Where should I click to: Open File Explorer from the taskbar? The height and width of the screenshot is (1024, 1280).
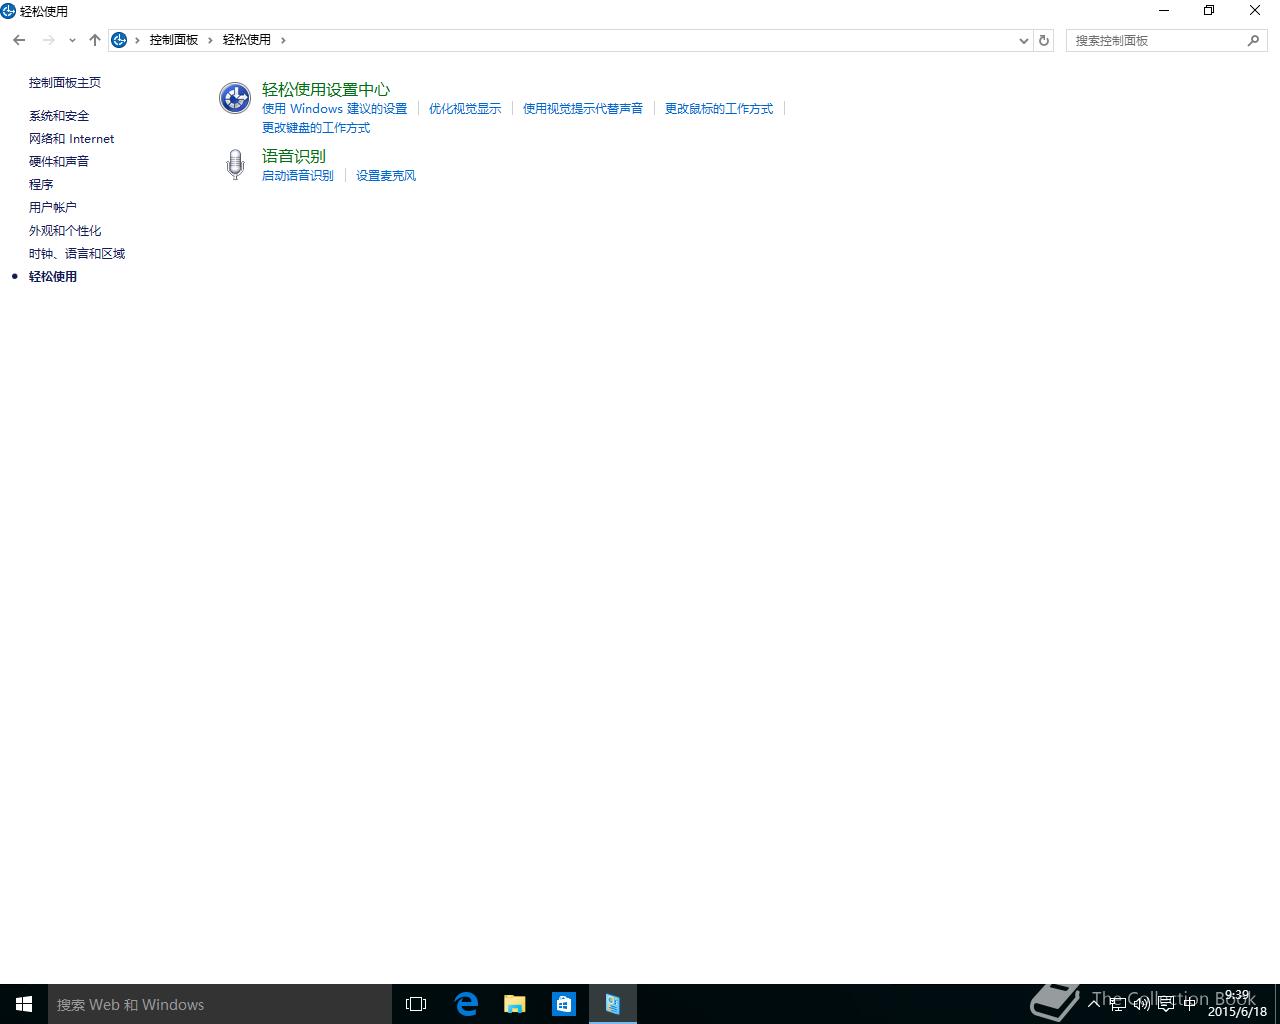point(515,1004)
